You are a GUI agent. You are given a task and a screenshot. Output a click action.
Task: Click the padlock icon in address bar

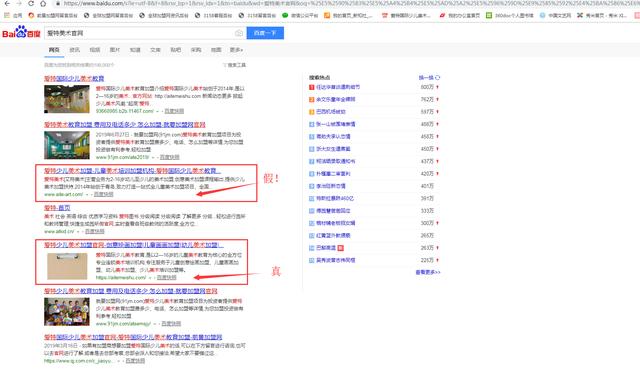[x=58, y=3]
